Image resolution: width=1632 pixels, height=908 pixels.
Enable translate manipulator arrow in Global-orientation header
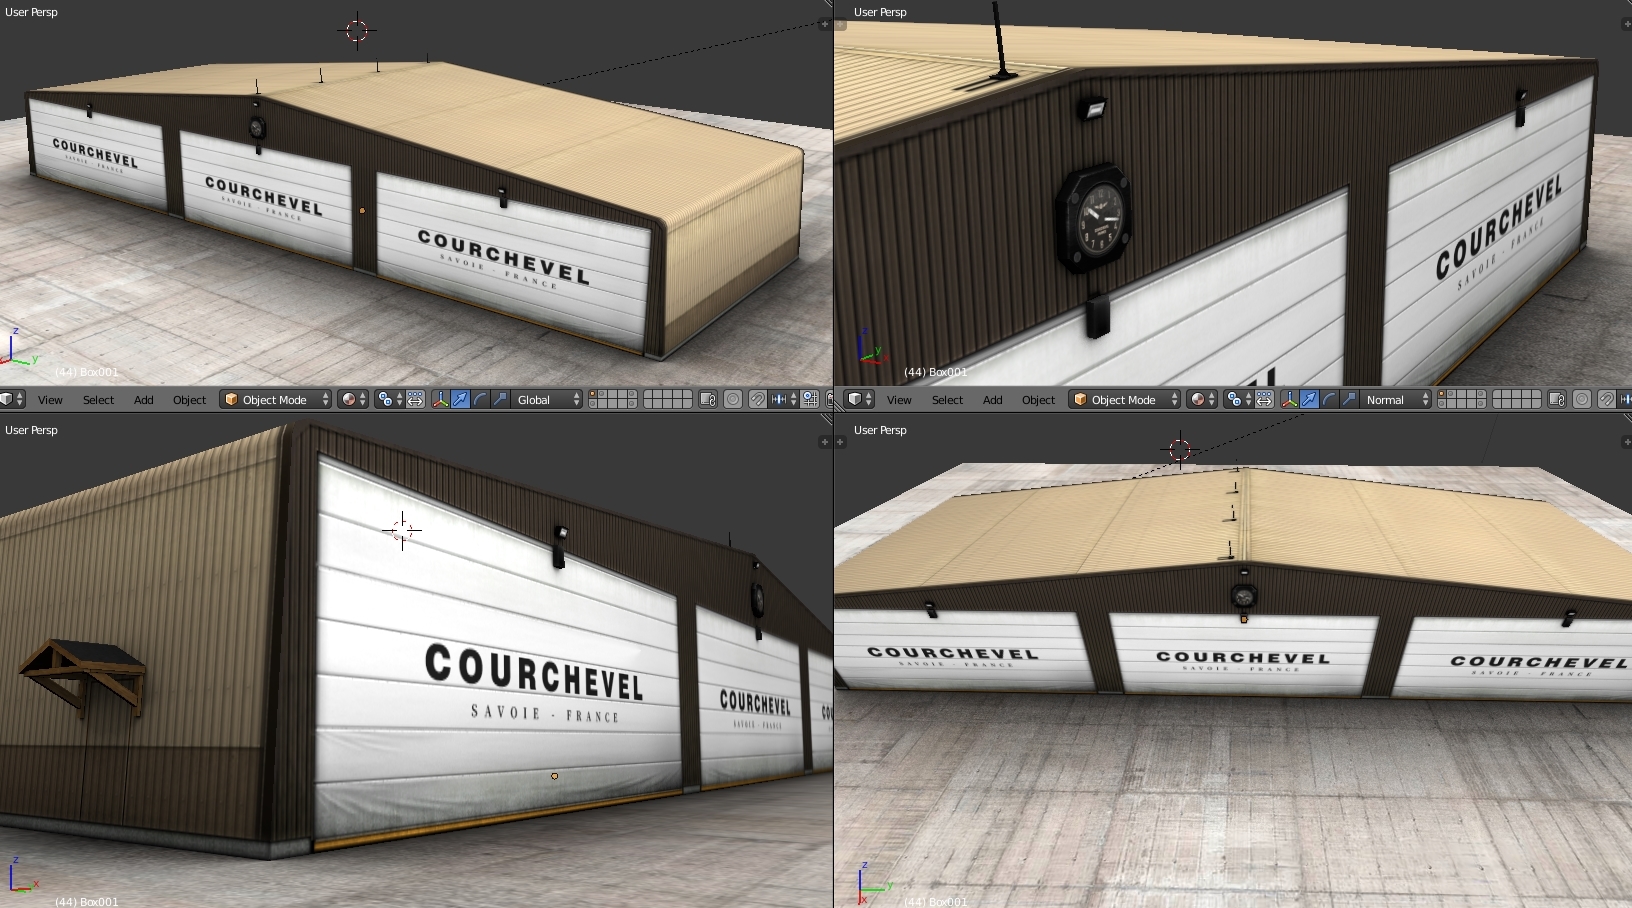click(460, 399)
